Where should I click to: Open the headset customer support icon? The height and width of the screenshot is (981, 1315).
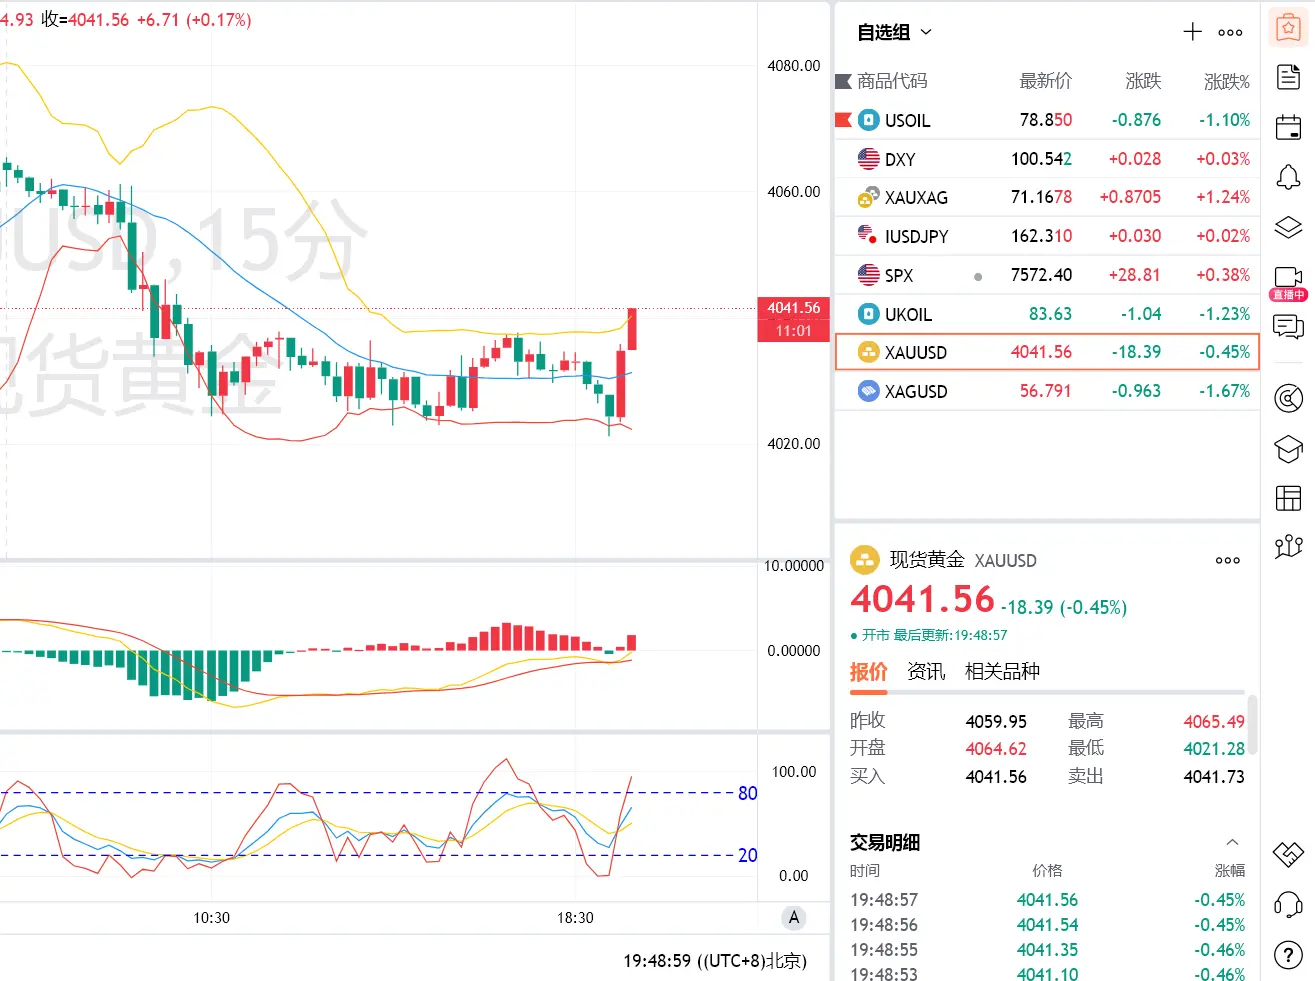[1288, 905]
